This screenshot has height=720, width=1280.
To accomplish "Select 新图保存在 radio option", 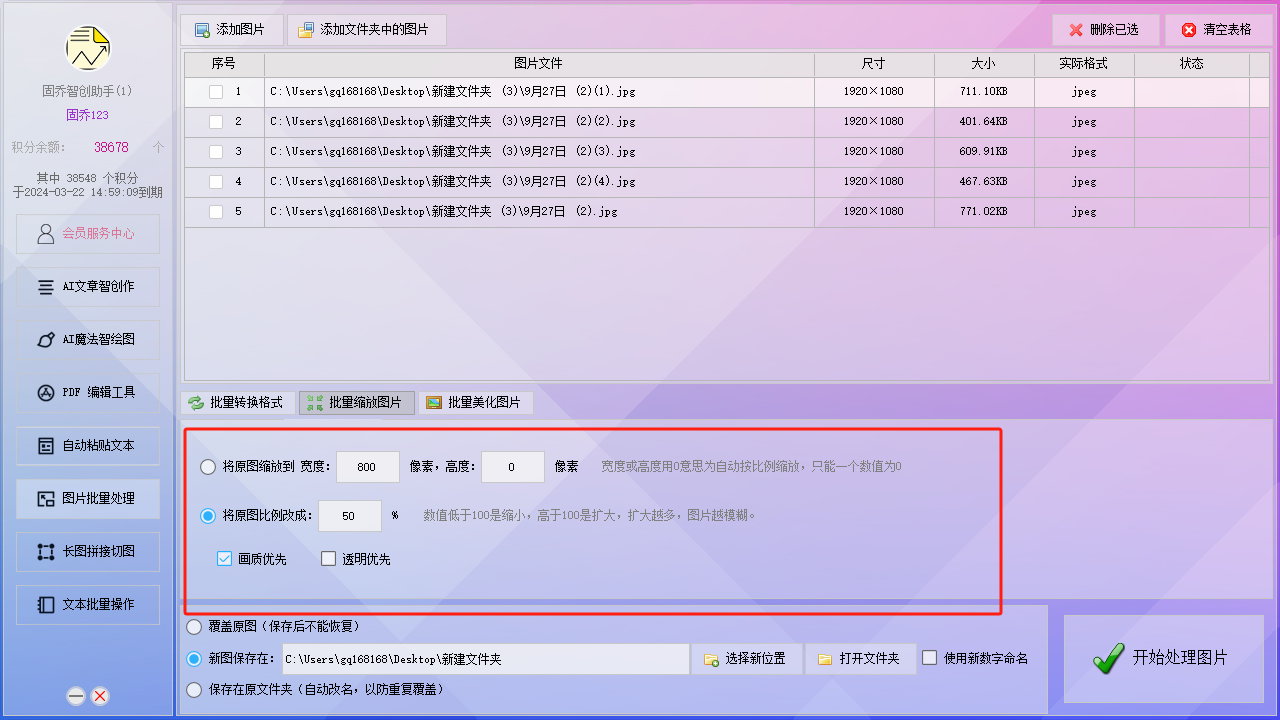I will 194,659.
